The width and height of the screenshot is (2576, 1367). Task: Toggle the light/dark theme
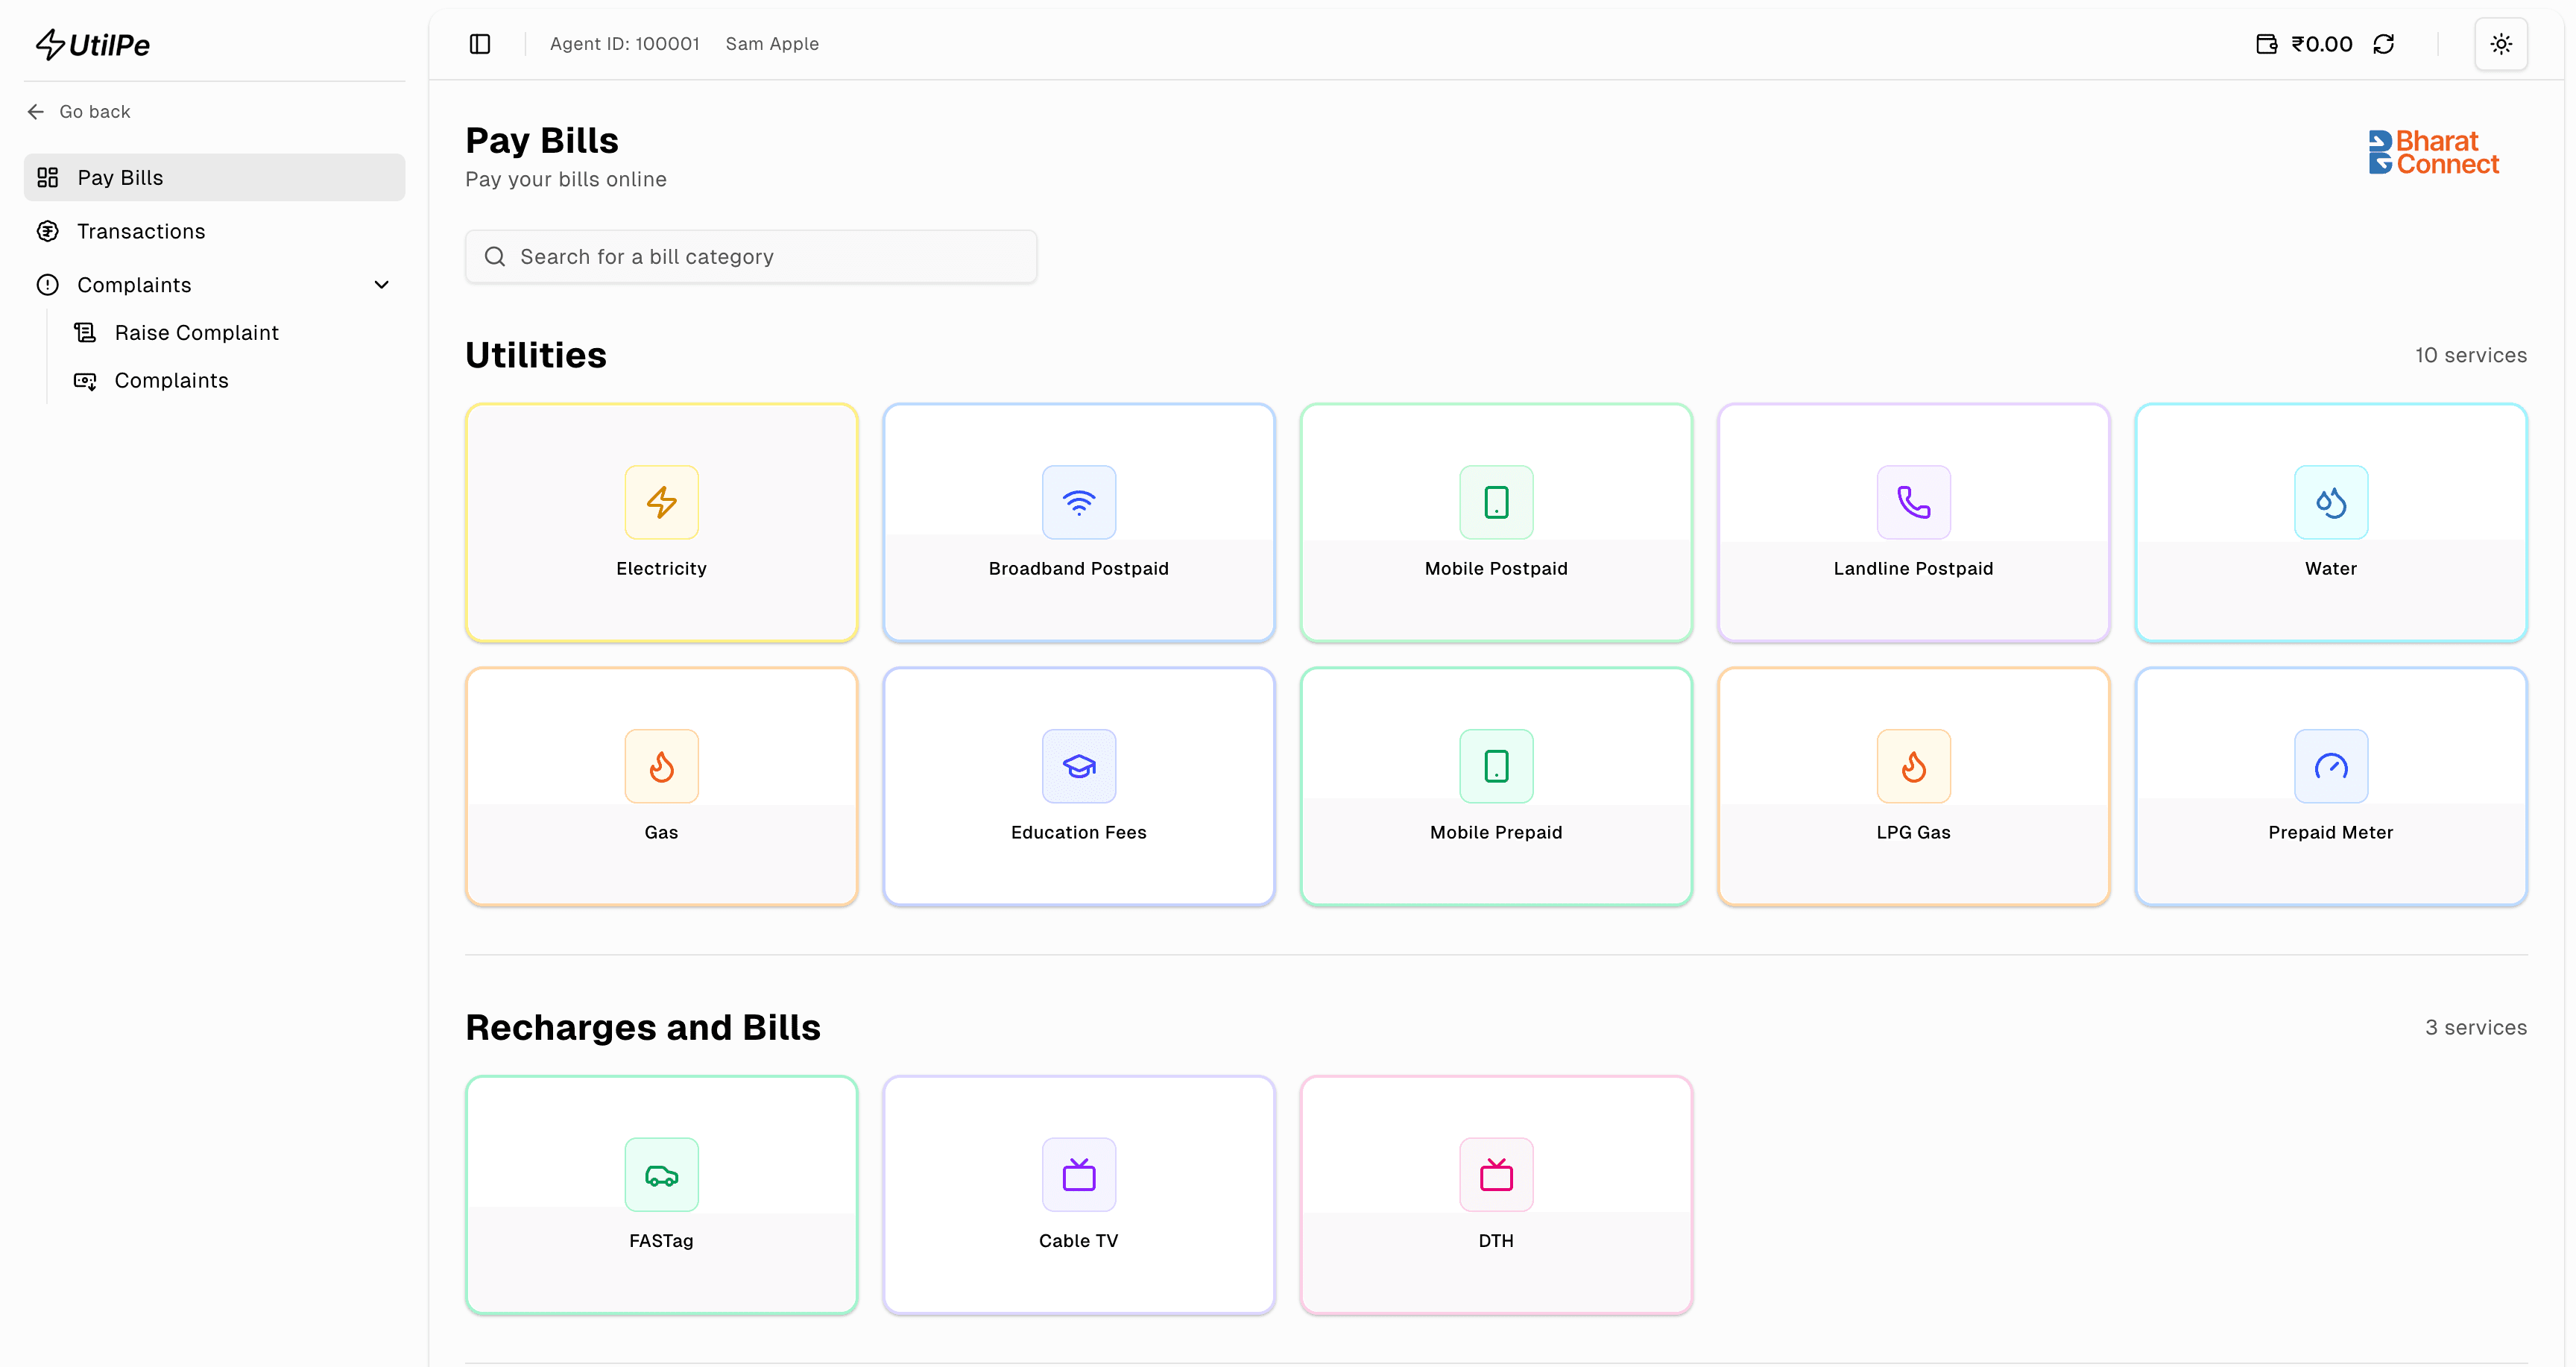pos(2501,43)
